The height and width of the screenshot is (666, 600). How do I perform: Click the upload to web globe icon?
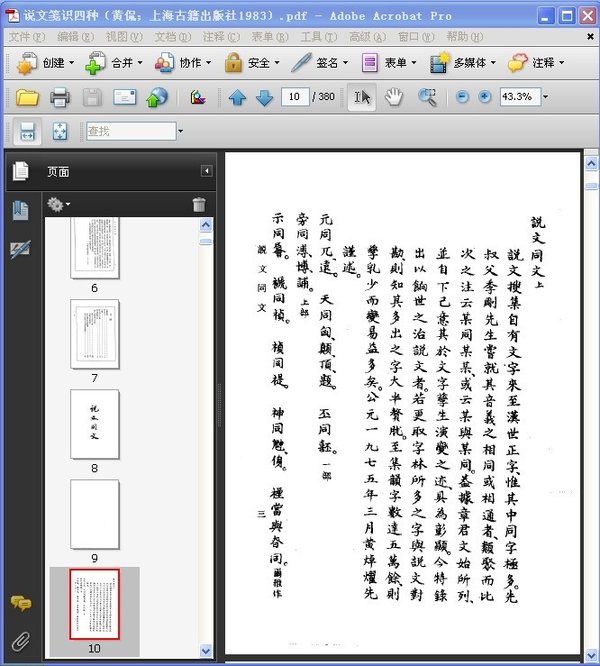coord(157,97)
